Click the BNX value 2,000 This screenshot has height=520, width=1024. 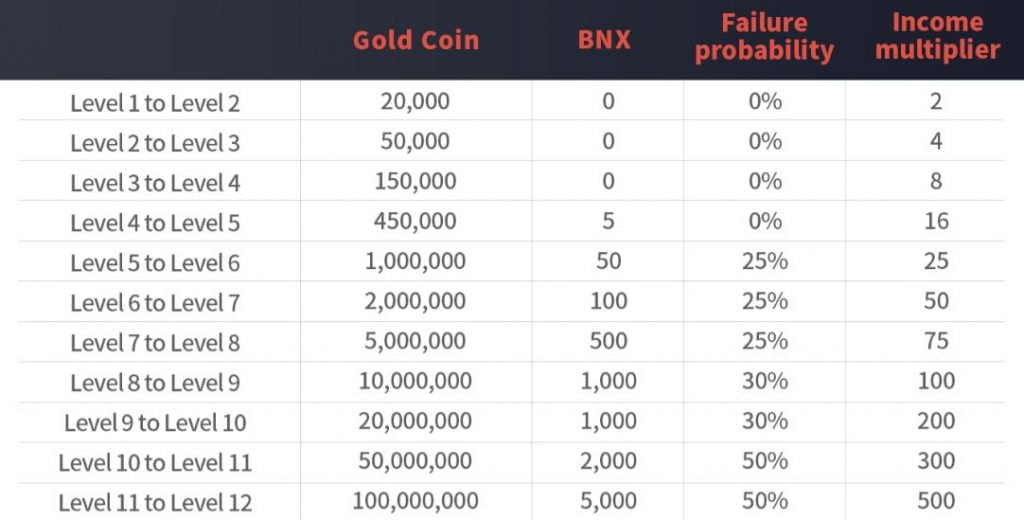[608, 461]
